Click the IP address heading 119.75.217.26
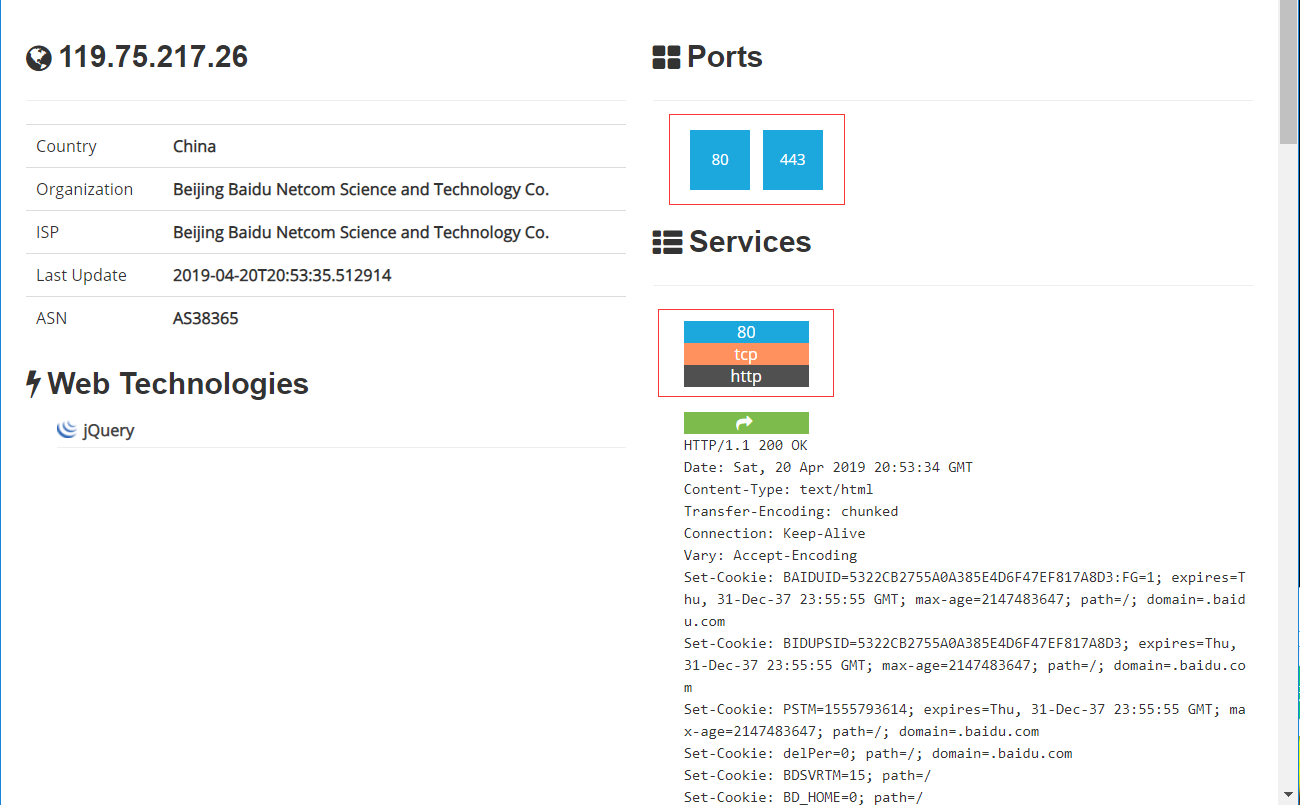The height and width of the screenshot is (805, 1300). (153, 57)
